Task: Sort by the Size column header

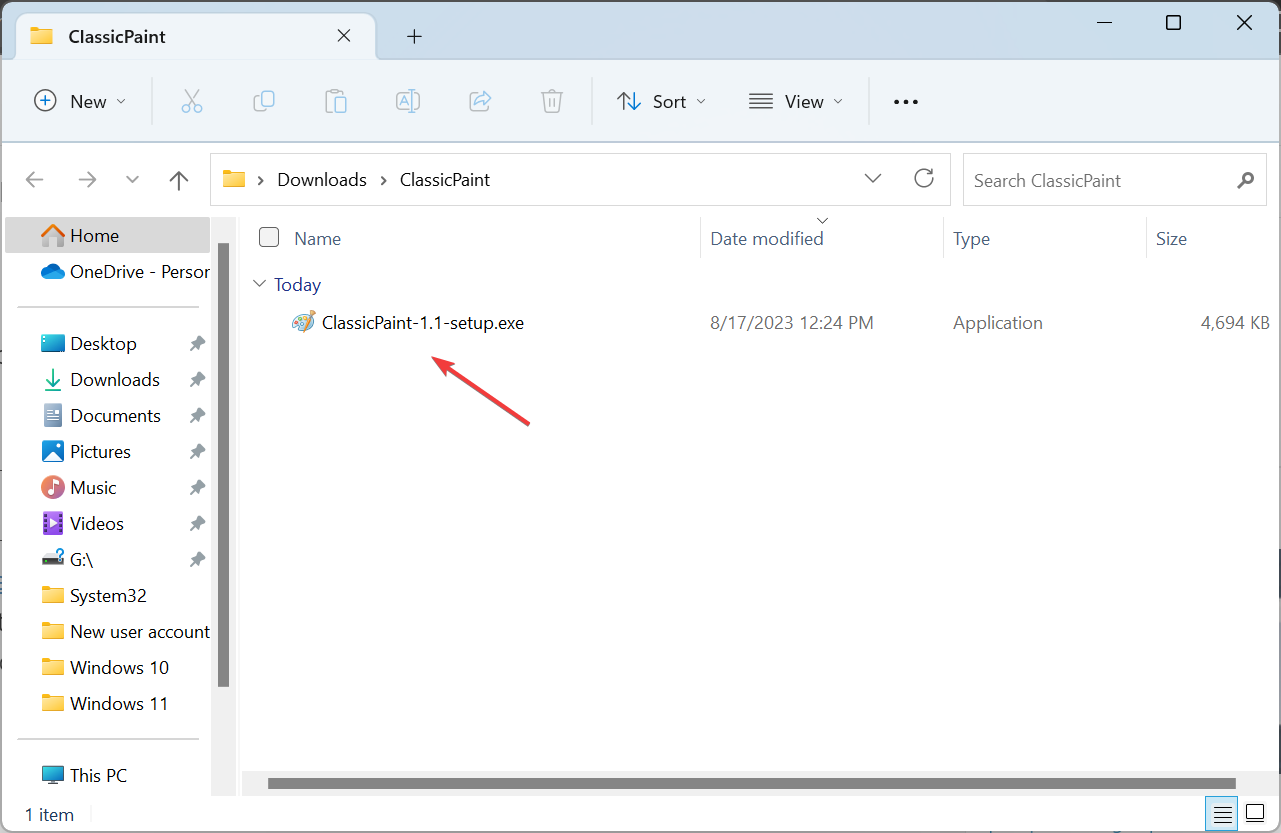Action: (x=1171, y=238)
